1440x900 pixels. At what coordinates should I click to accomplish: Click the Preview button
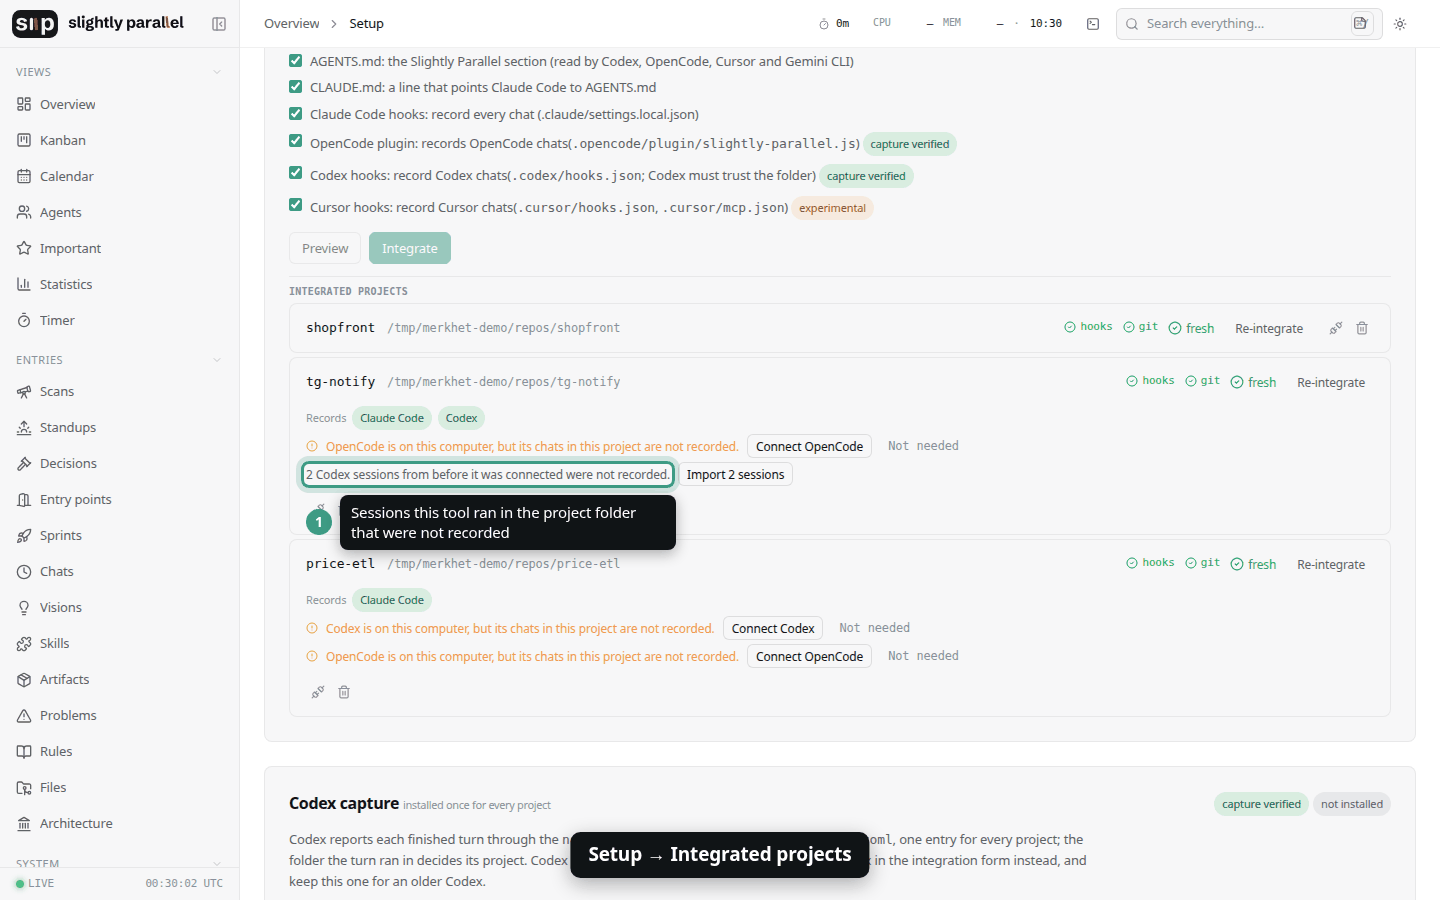click(x=325, y=248)
